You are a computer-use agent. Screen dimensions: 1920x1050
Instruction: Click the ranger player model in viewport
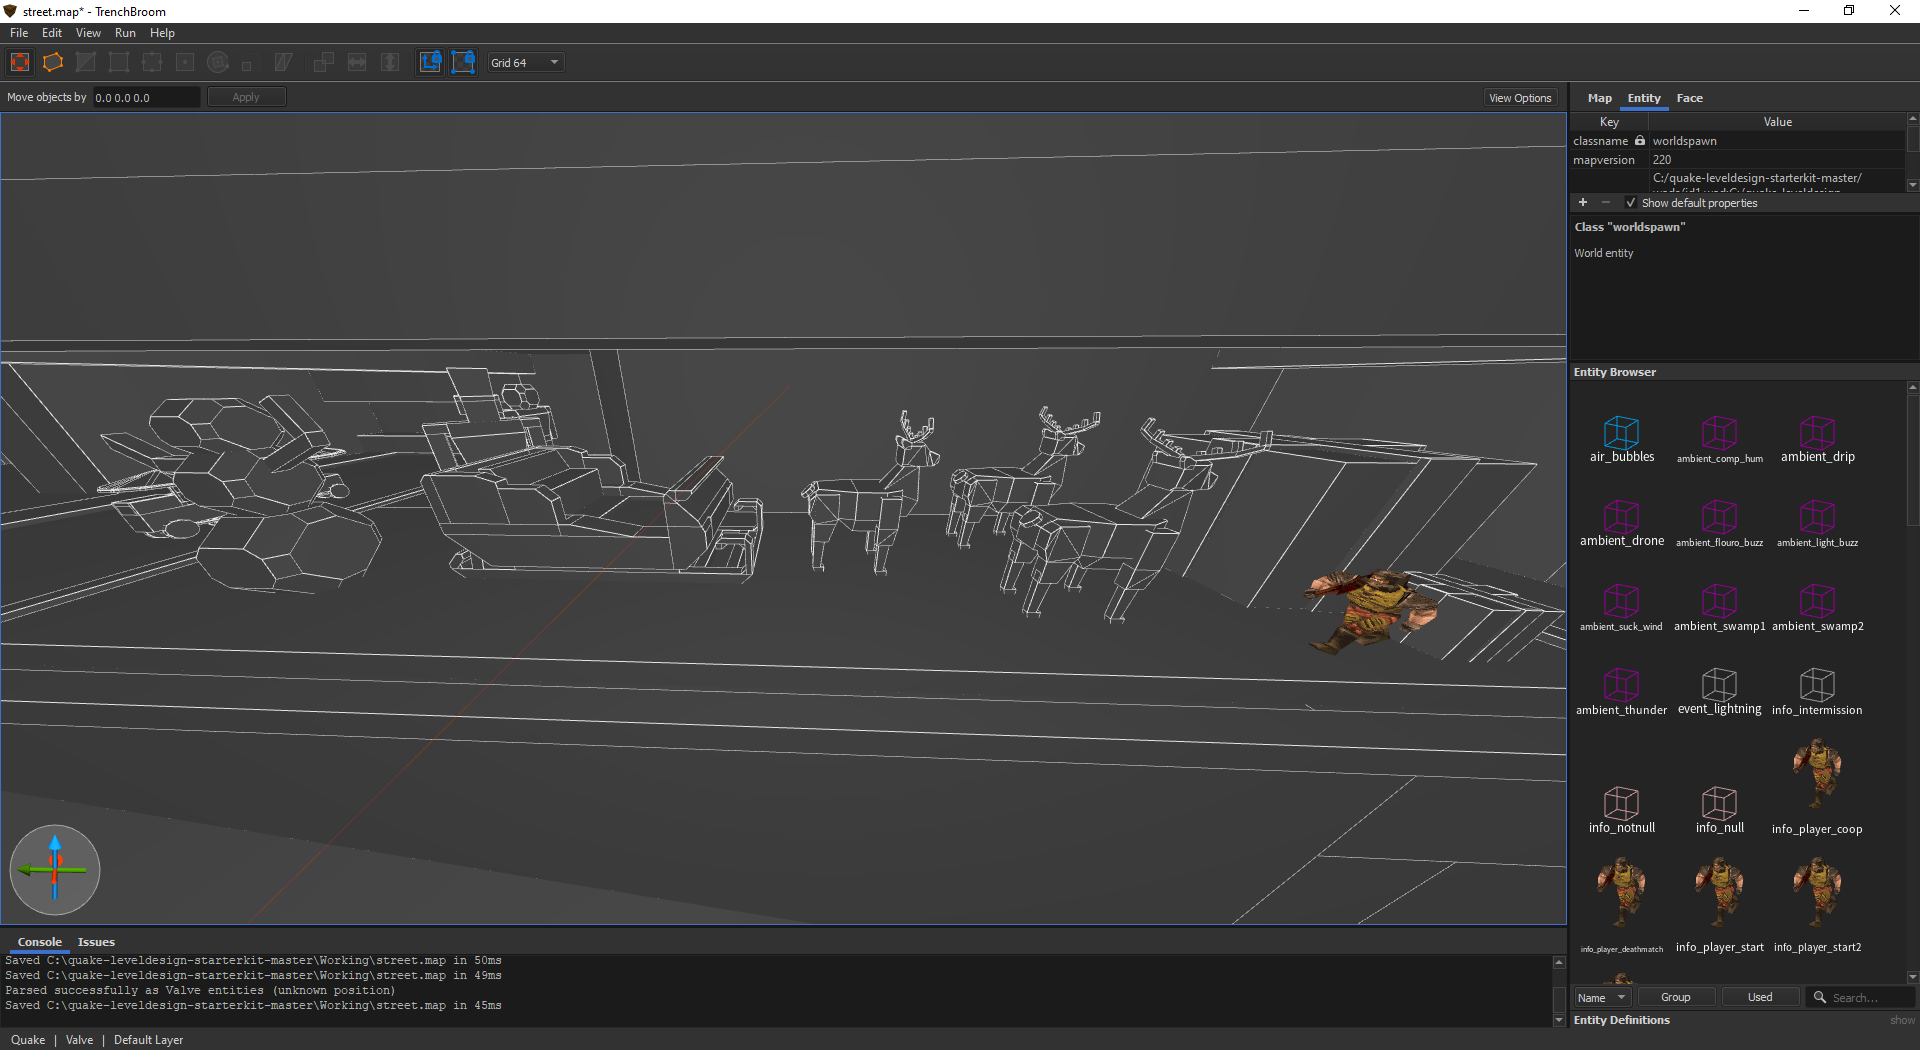click(x=1373, y=610)
